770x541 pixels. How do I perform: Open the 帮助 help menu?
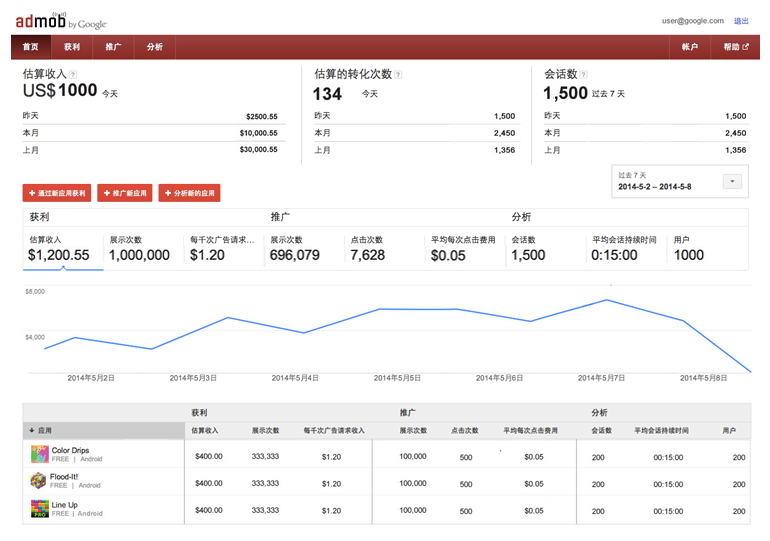coord(732,47)
